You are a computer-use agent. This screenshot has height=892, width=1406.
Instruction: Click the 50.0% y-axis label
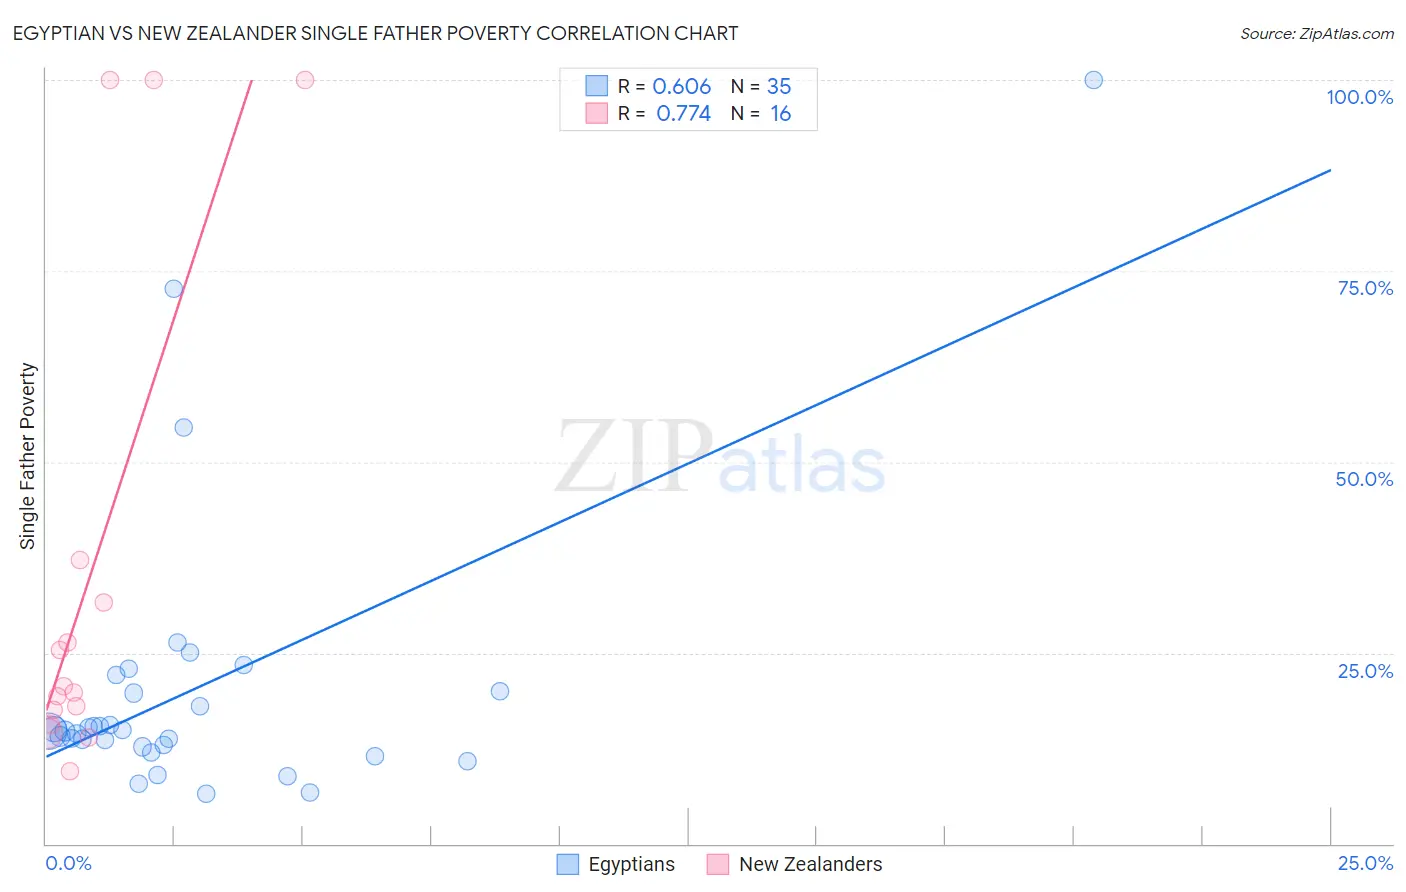pos(1365,479)
